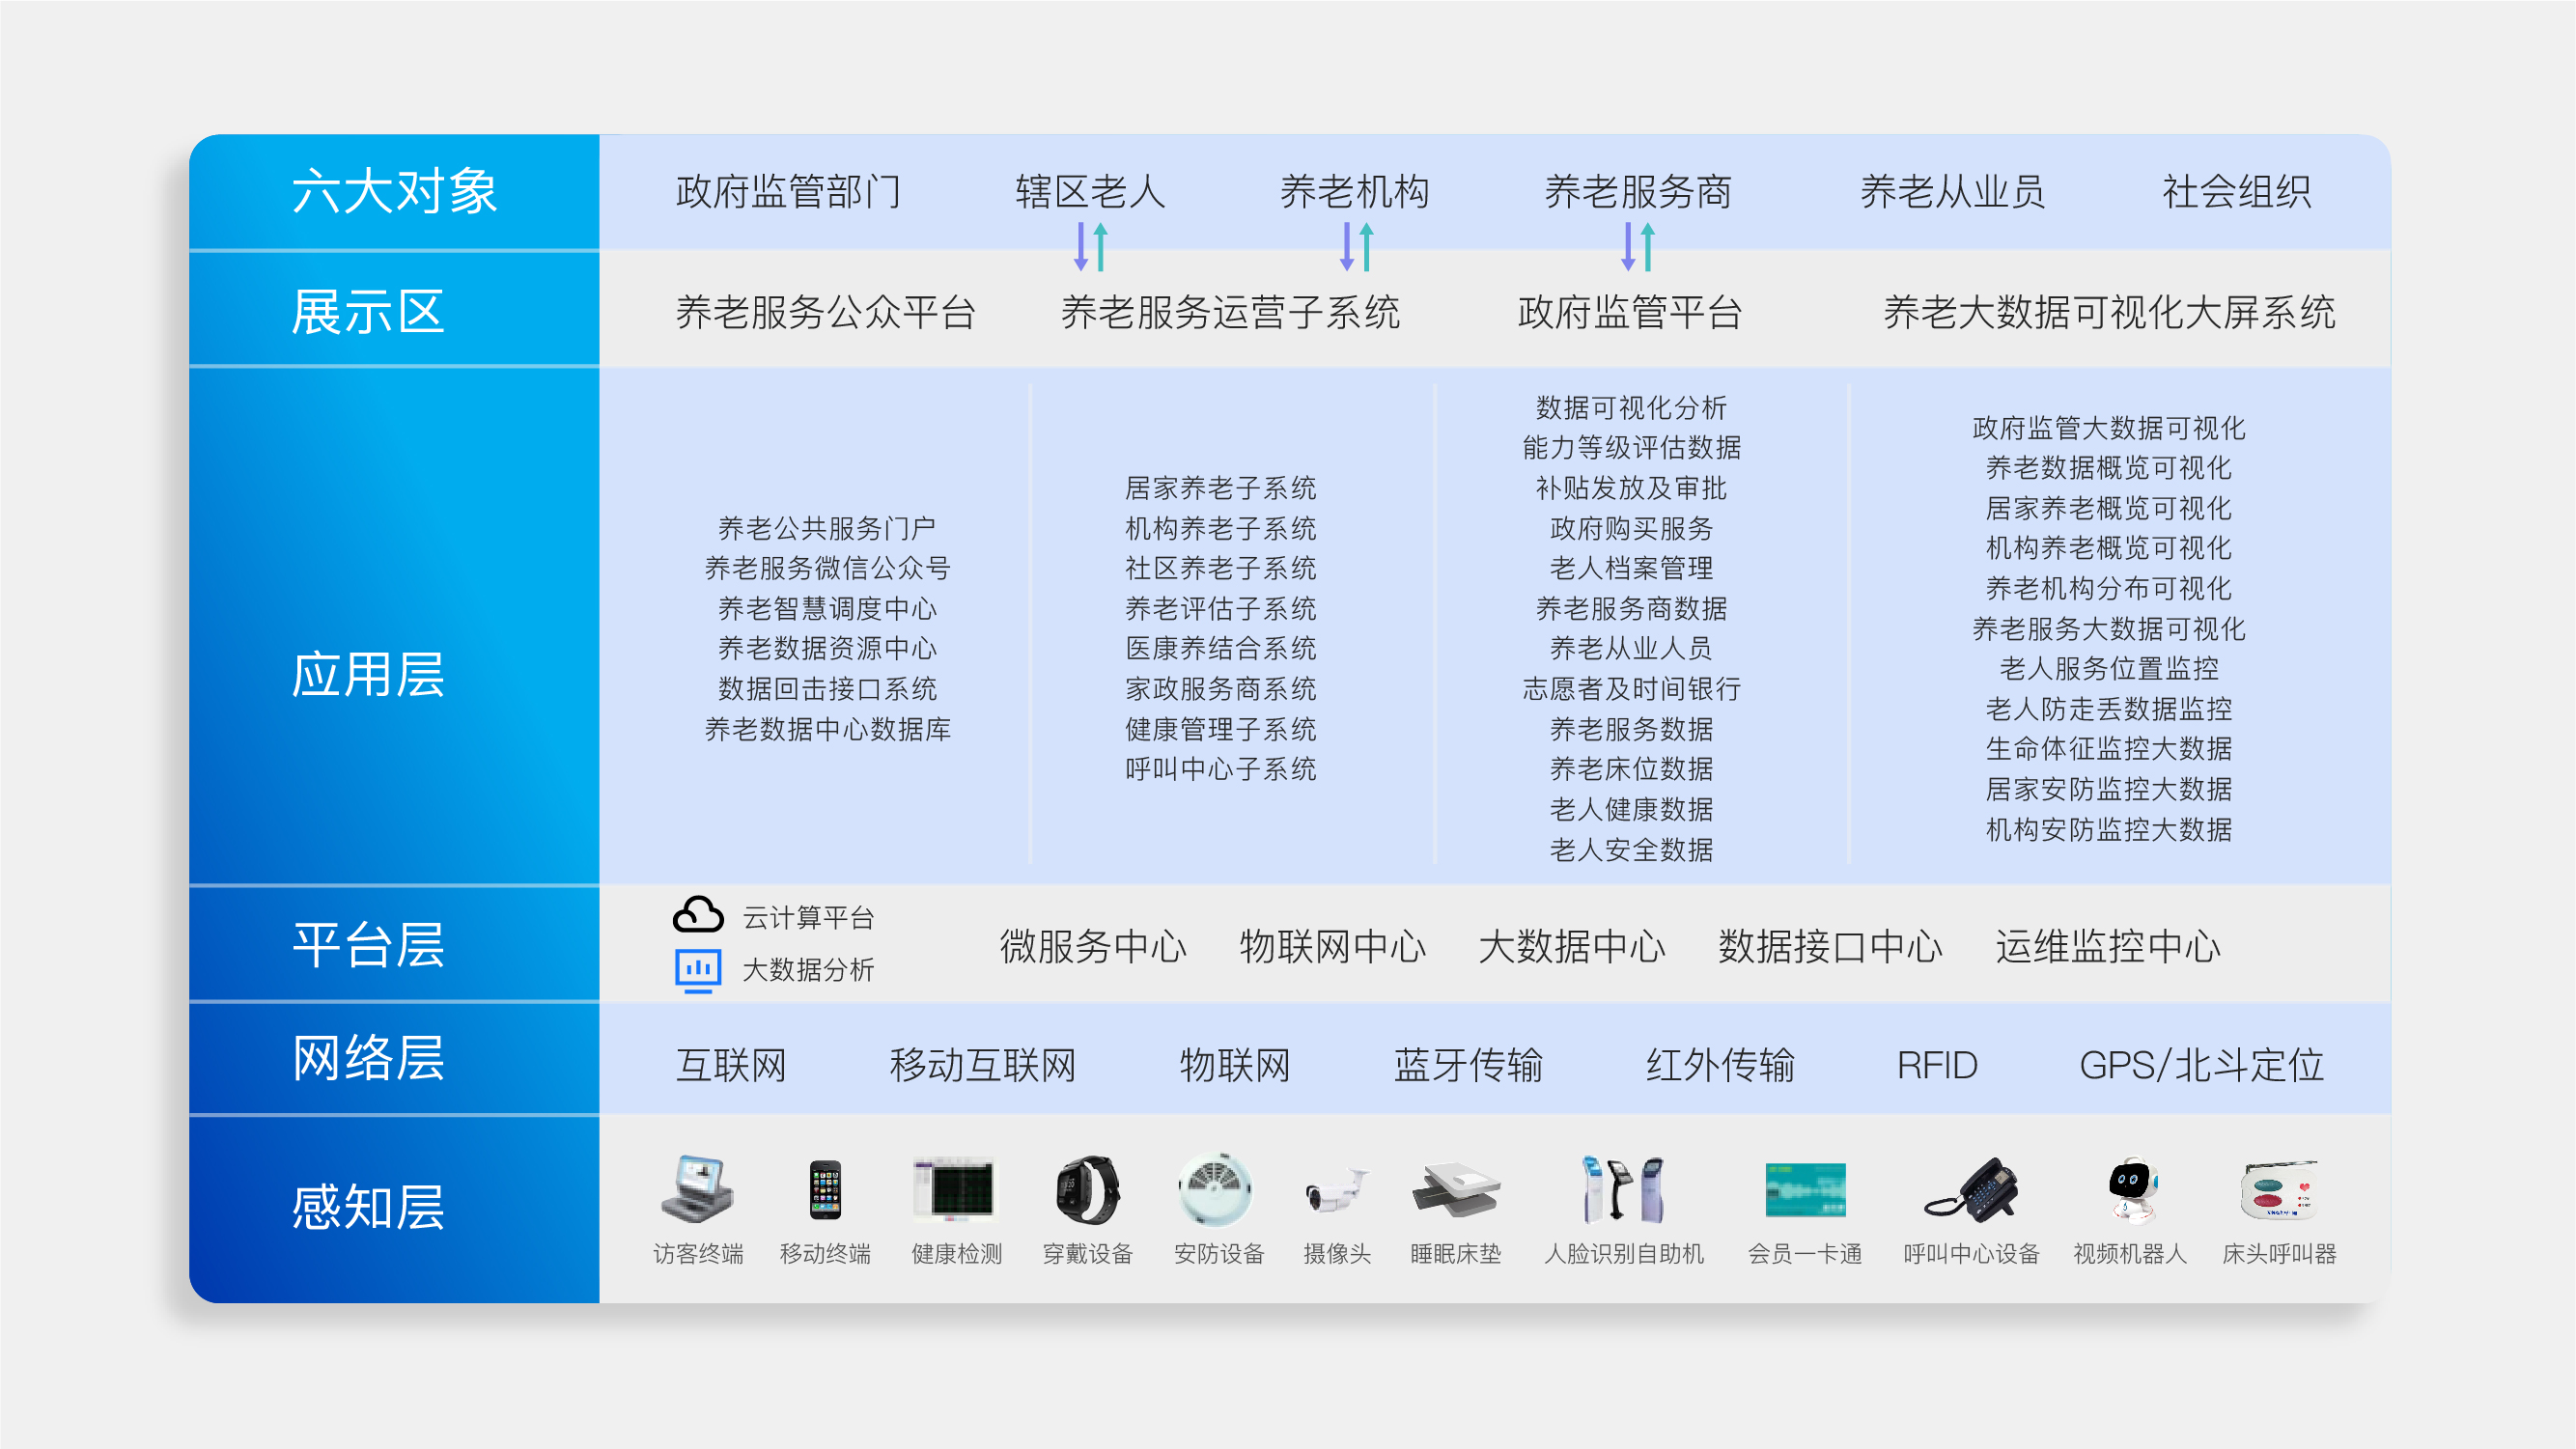Choose the sleep mattress (睡眠床垫) icon
2576x1449 pixels.
click(1455, 1188)
